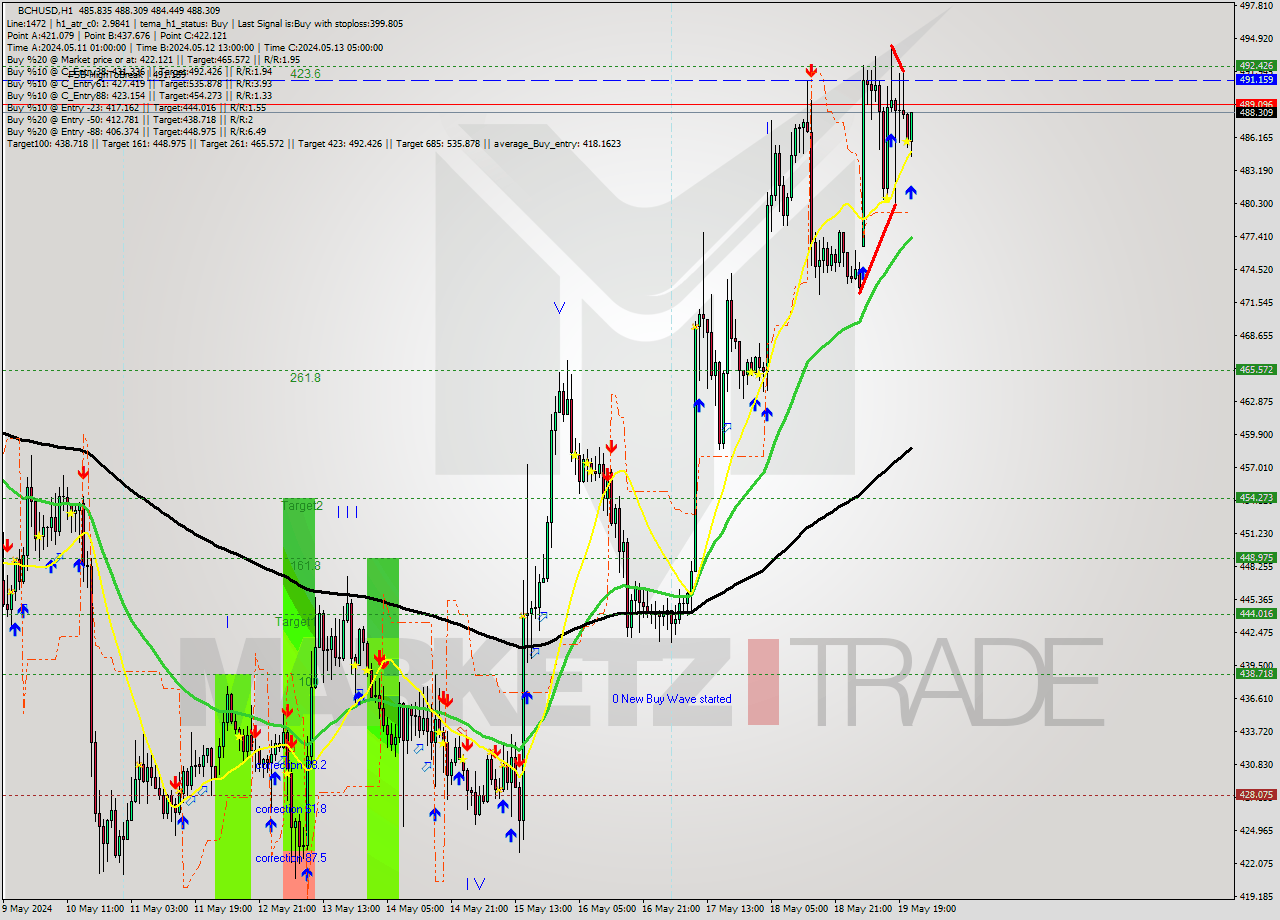Click the '11 May 19:00' time label
Image resolution: width=1280 pixels, height=920 pixels.
pos(222,909)
